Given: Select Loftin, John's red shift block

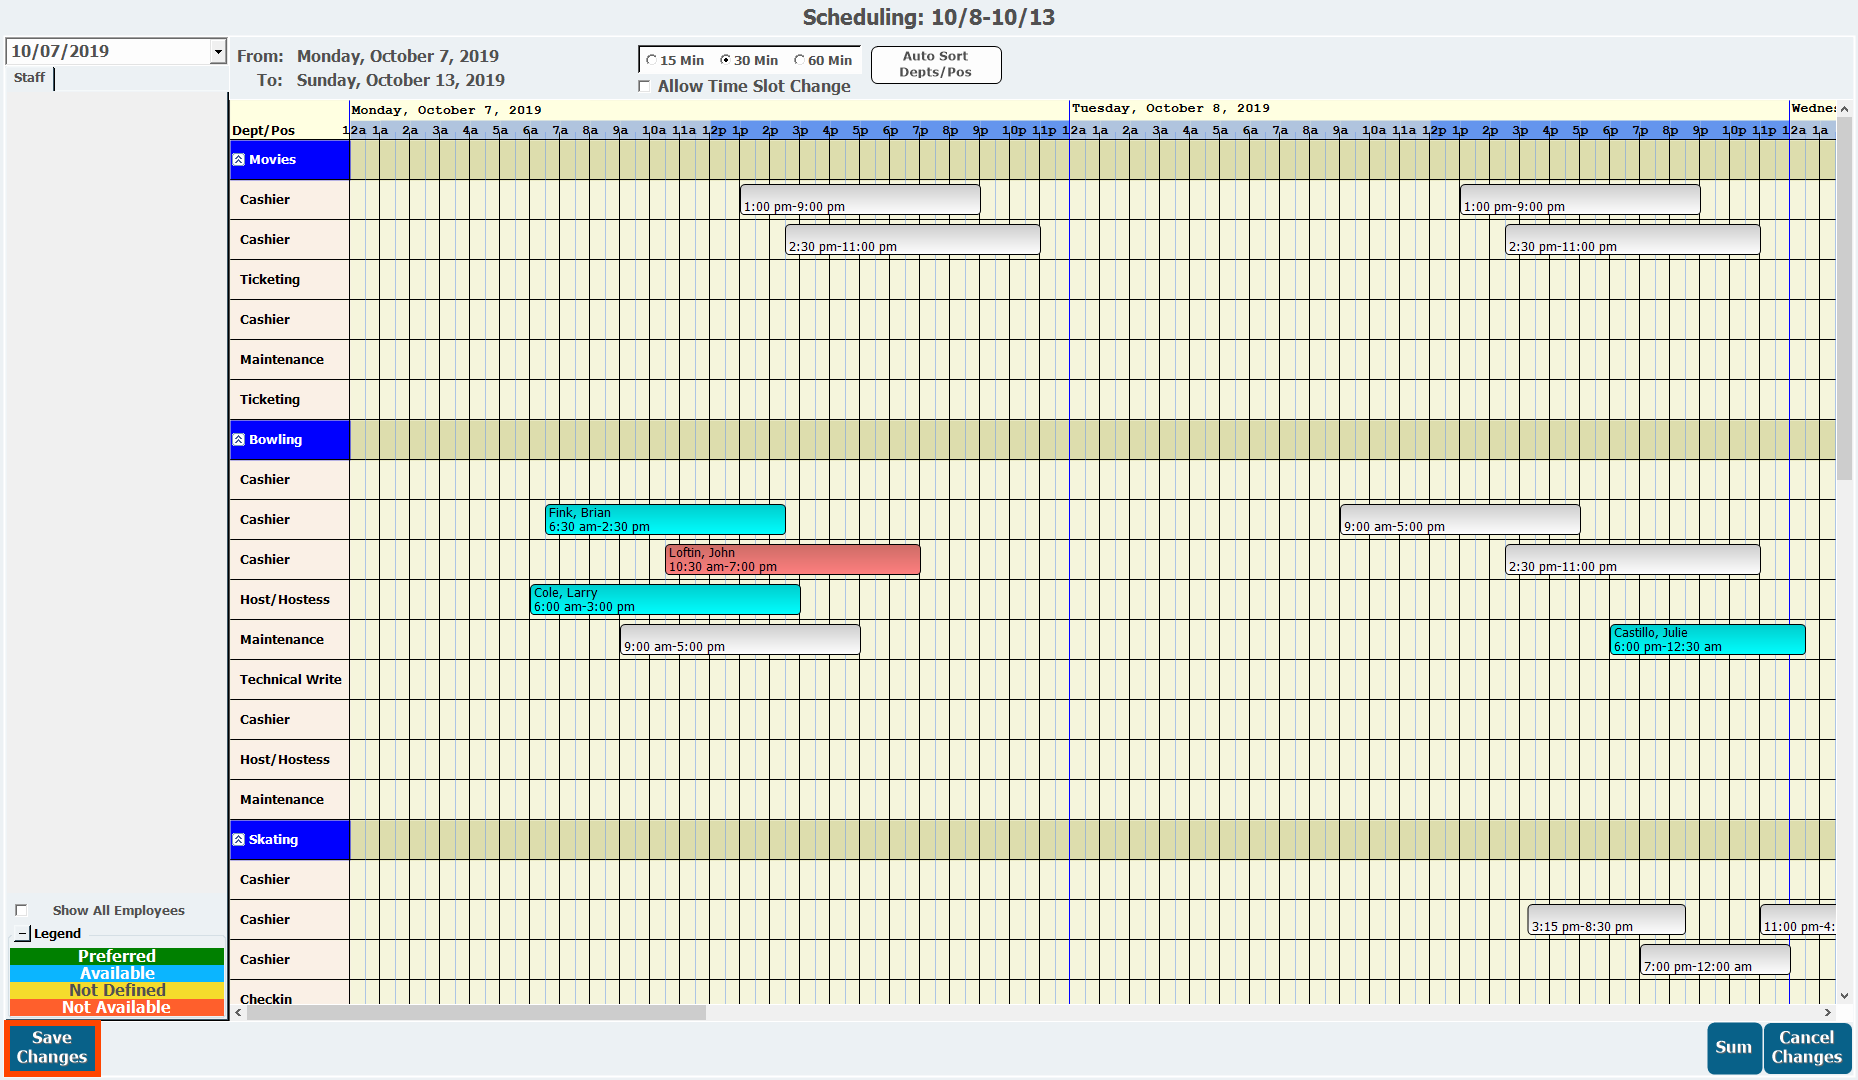Looking at the screenshot, I should (x=792, y=560).
